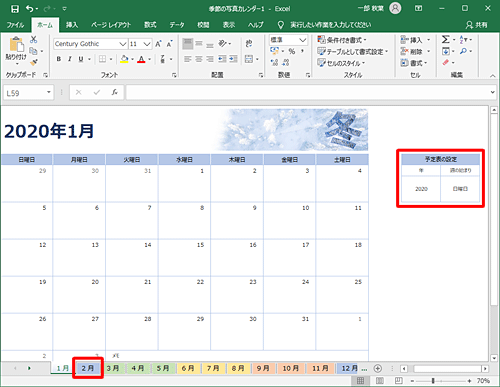Collapse the ribbon with the up chevron
Screen dimensions: 500x387
[492, 76]
